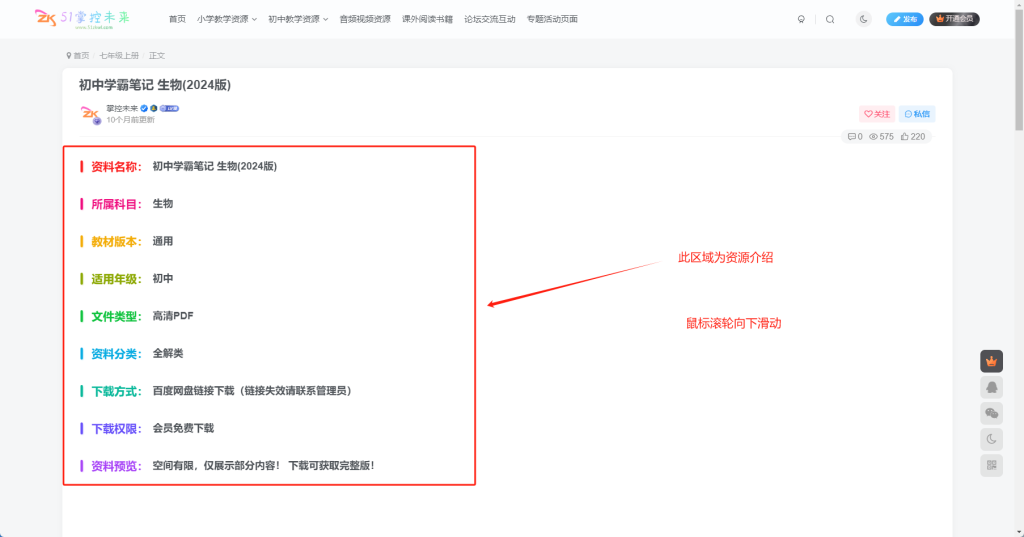This screenshot has height=537, width=1024.
Task: Click the 开通会员 membership button
Action: coord(954,19)
